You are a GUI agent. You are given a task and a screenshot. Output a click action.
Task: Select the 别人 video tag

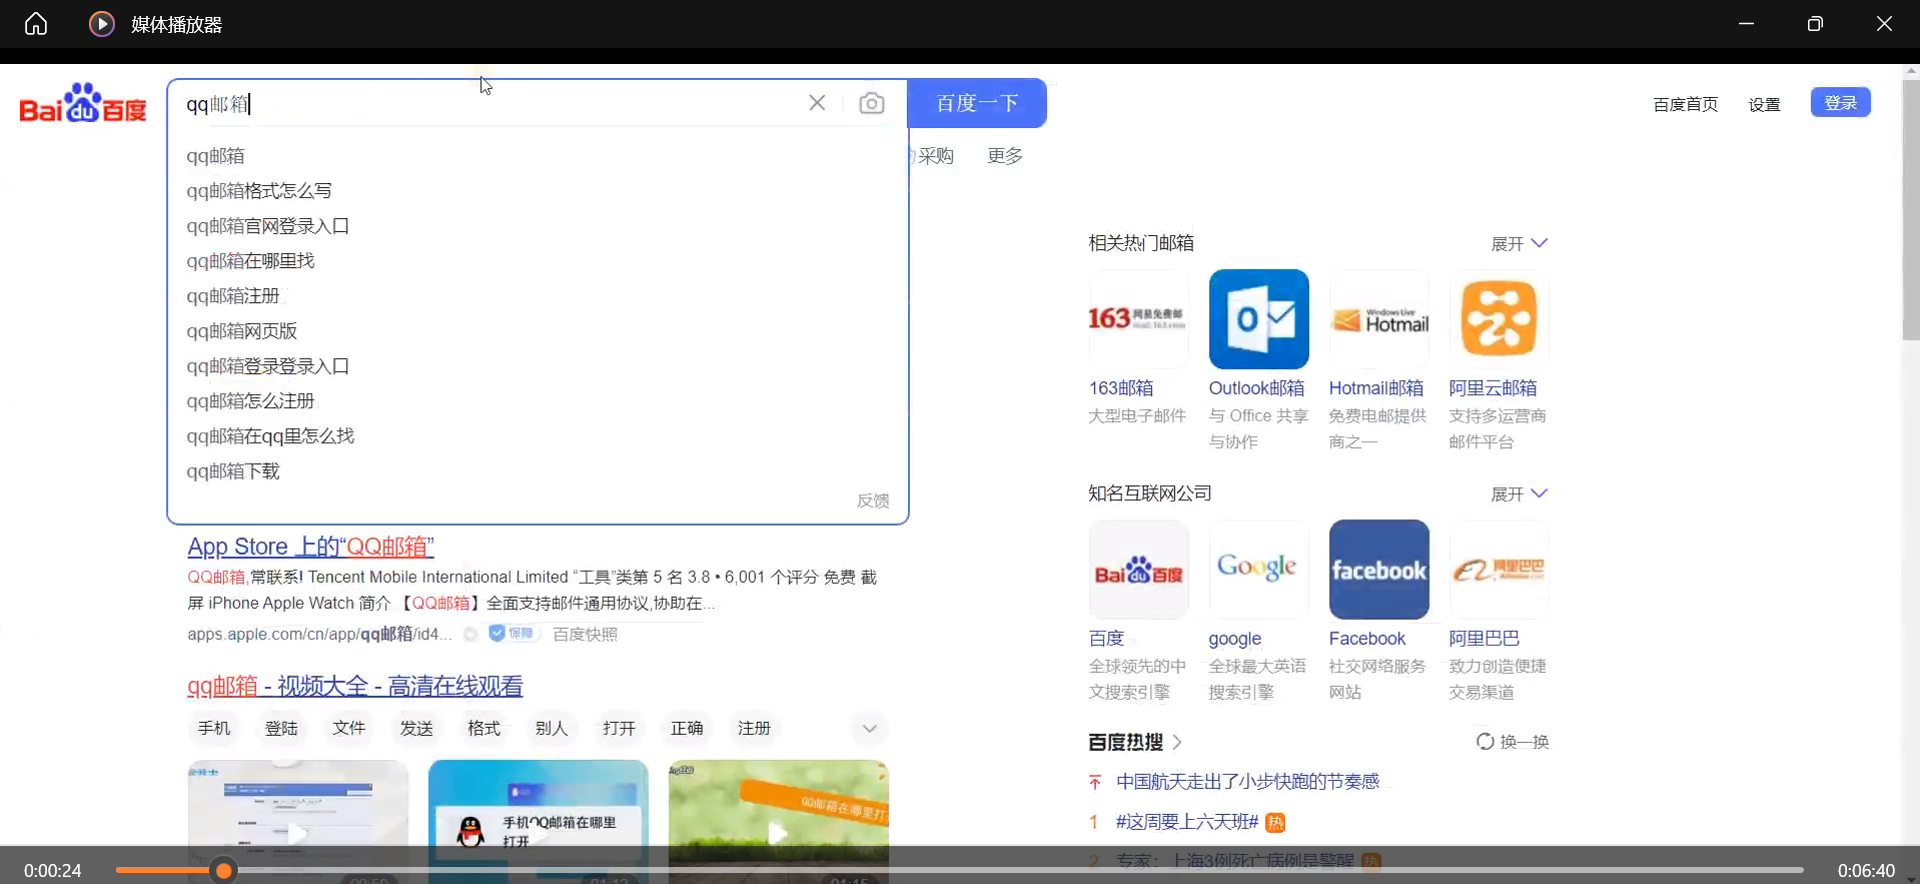coord(551,728)
